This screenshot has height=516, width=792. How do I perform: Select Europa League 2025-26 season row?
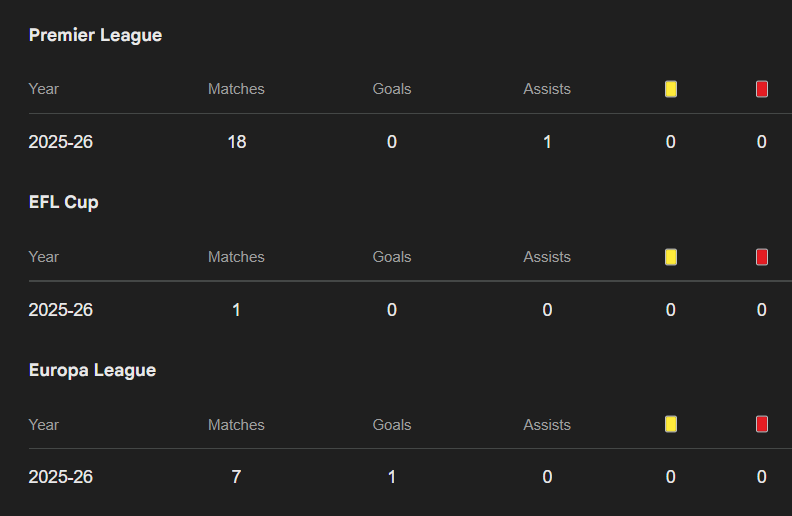pos(61,477)
